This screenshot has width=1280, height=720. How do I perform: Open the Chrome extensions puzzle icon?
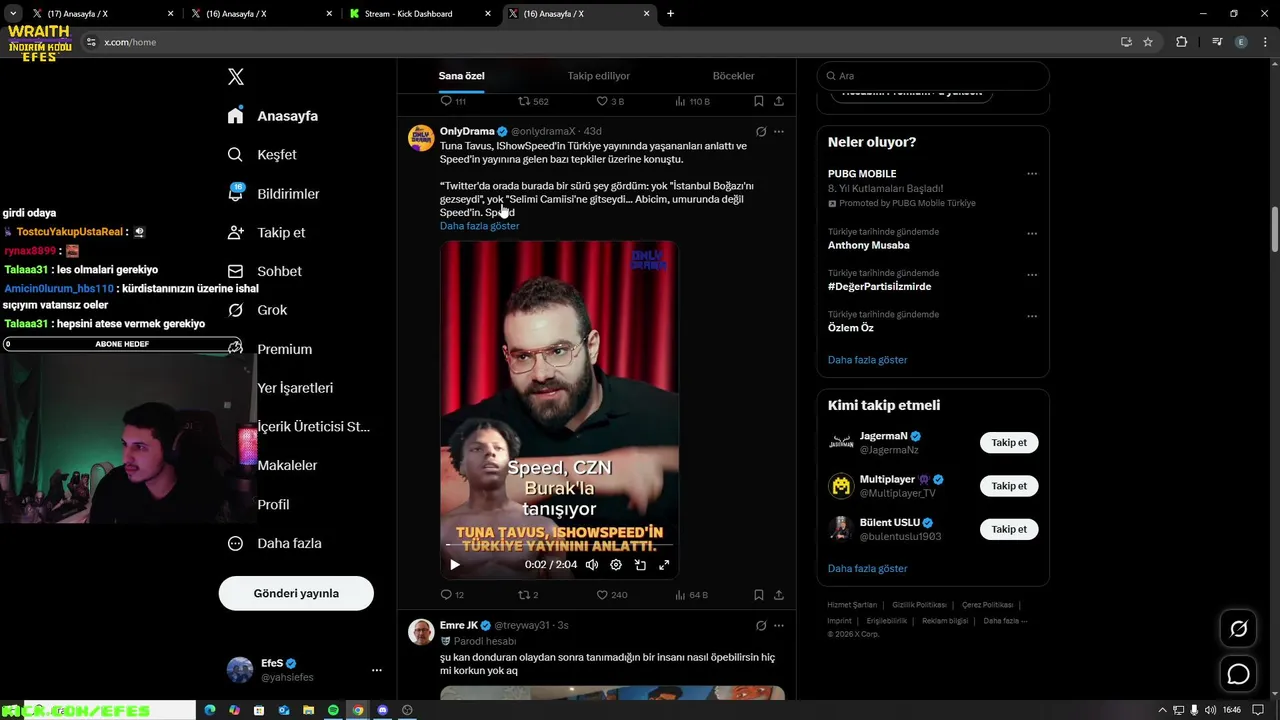1181,42
